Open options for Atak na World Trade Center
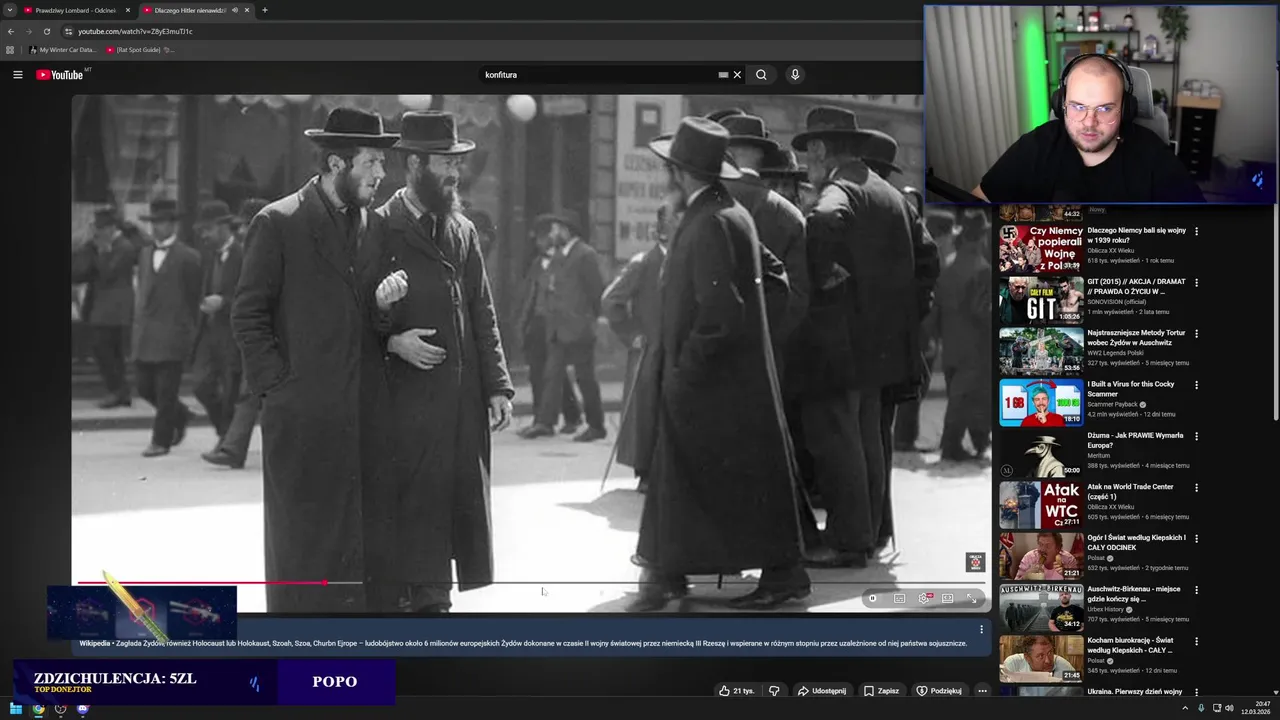 [1196, 487]
